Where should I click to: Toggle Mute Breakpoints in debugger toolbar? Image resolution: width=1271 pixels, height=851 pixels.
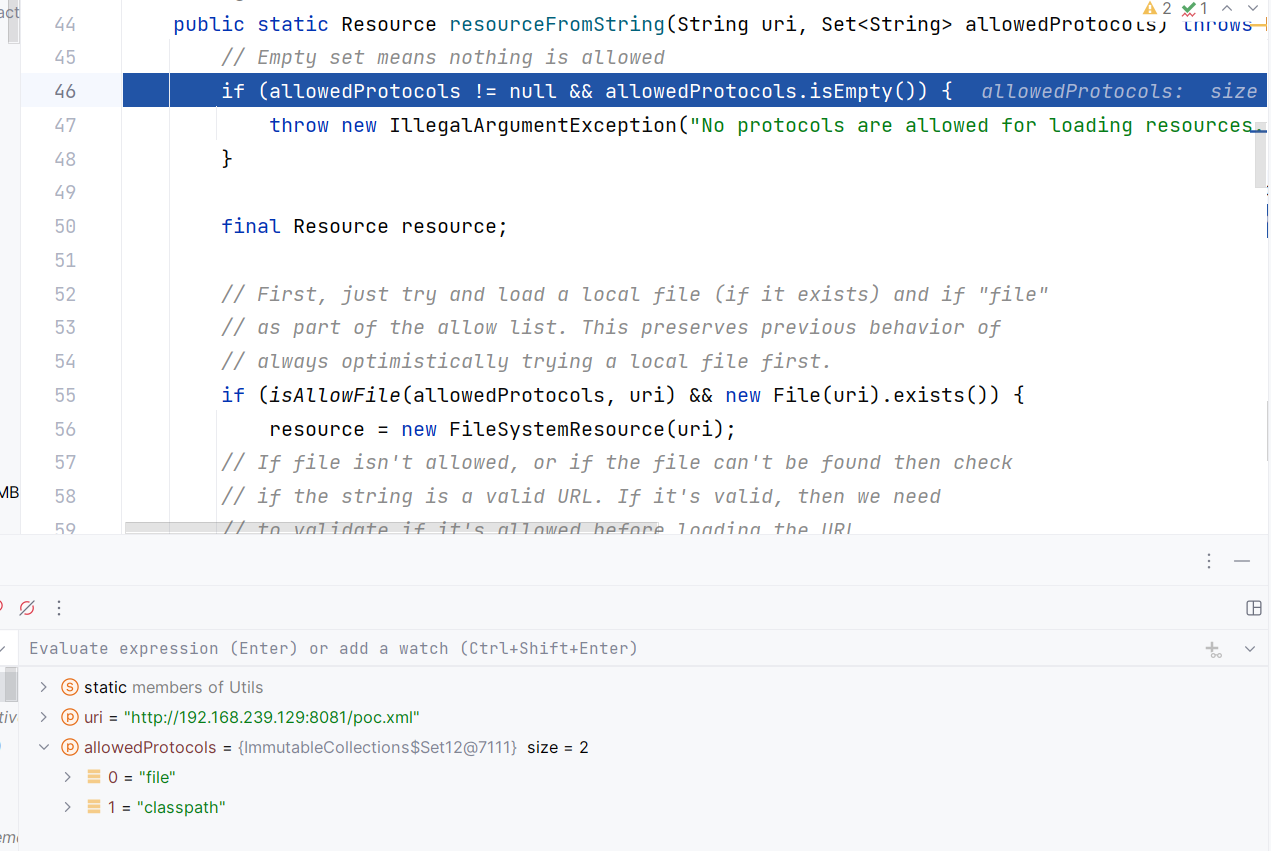point(27,607)
